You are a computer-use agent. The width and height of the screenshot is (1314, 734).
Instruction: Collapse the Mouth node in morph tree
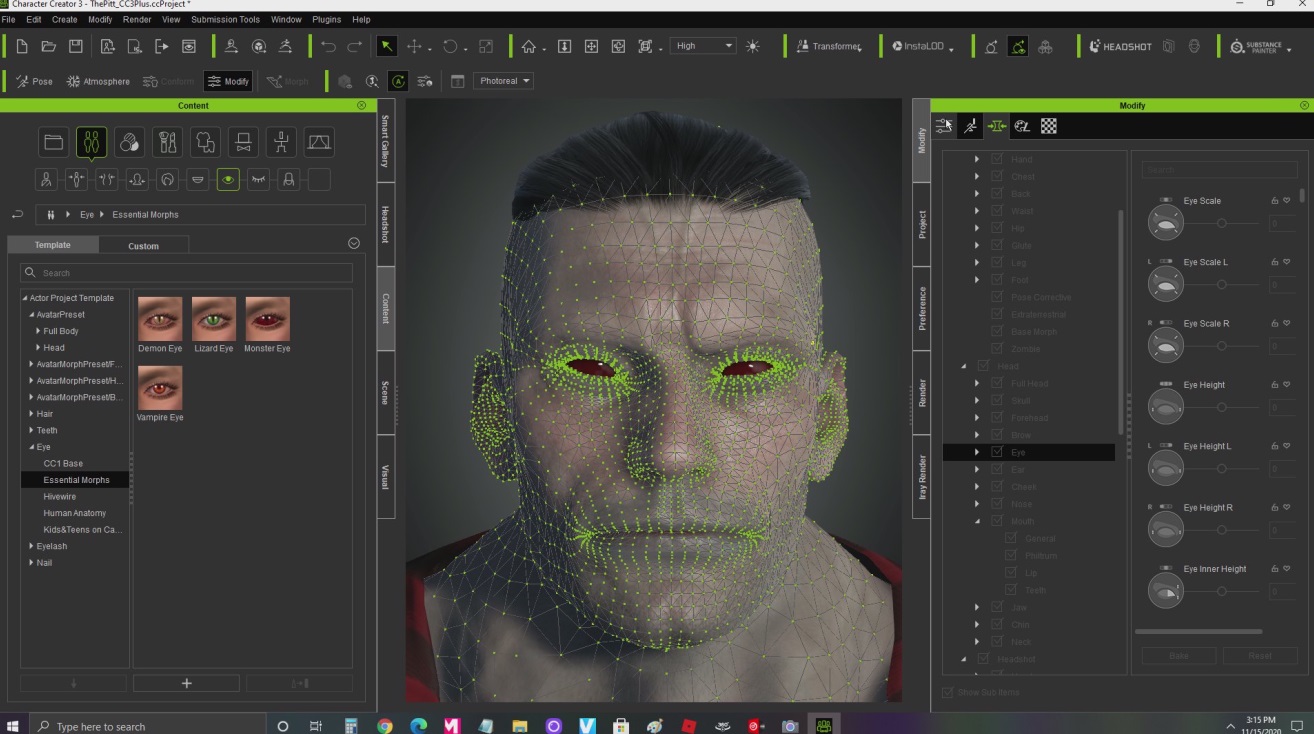[x=977, y=521]
